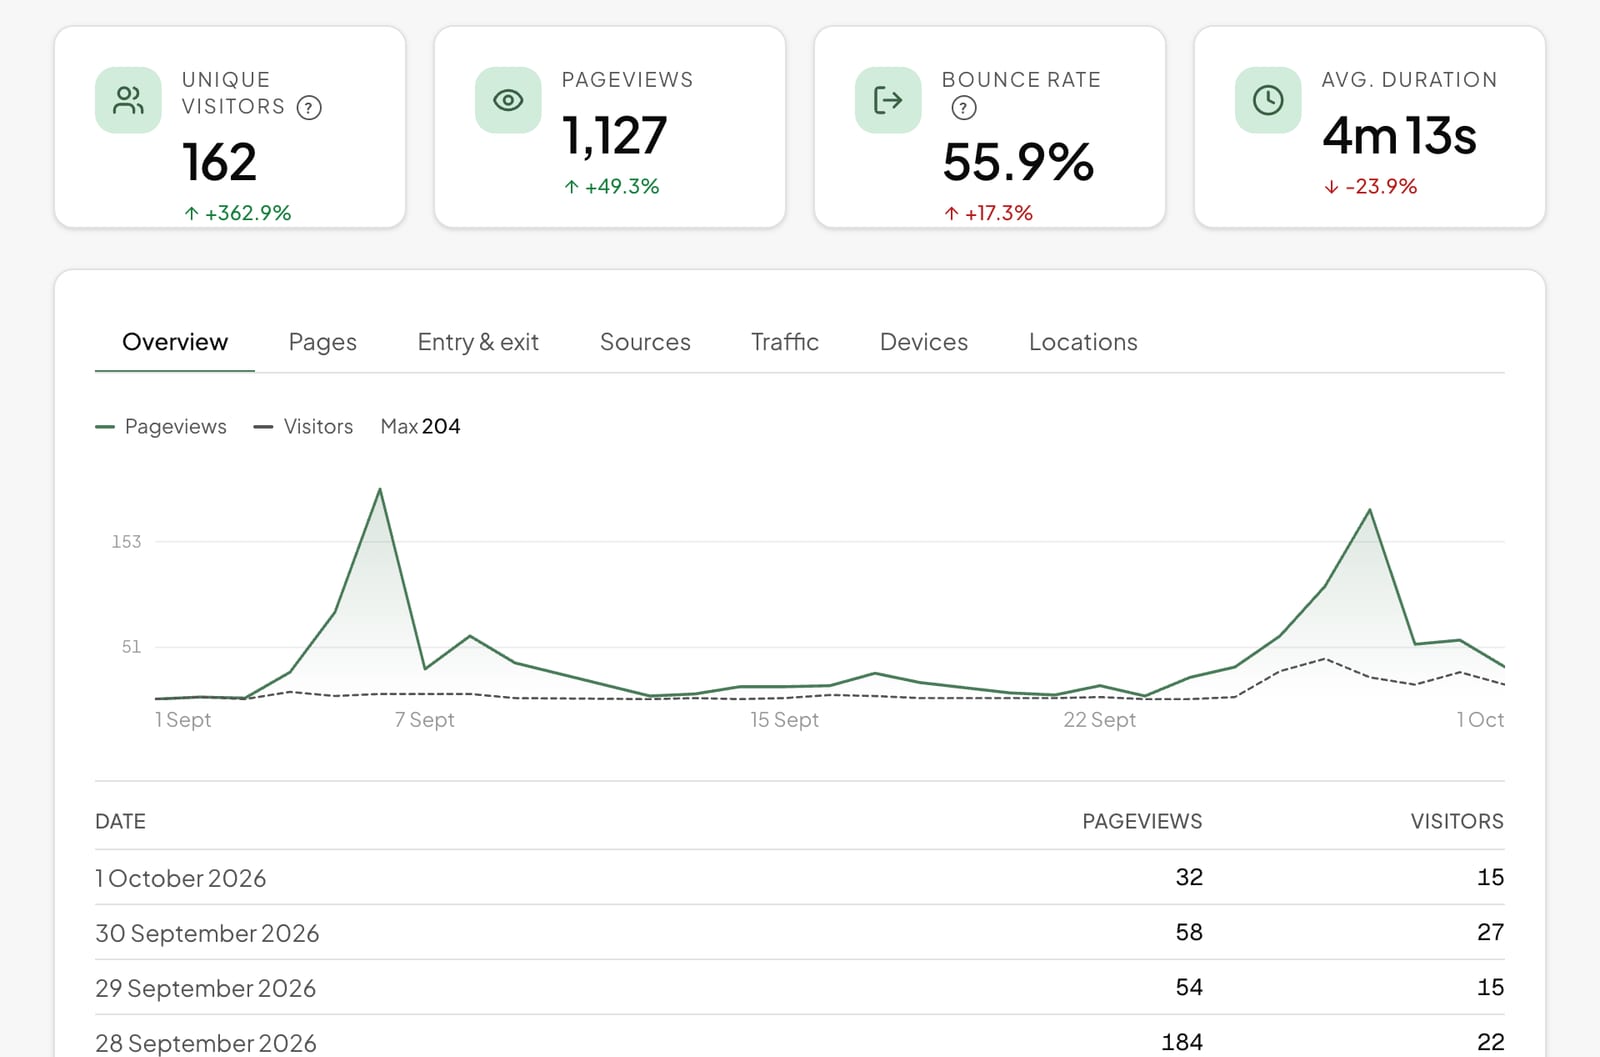Select the 1 October 2026 row
This screenshot has height=1057, width=1600.
[800, 877]
